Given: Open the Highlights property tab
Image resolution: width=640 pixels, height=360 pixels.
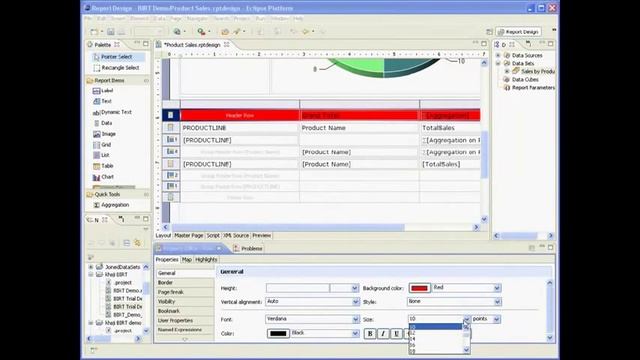Looking at the screenshot, I should click(x=206, y=260).
